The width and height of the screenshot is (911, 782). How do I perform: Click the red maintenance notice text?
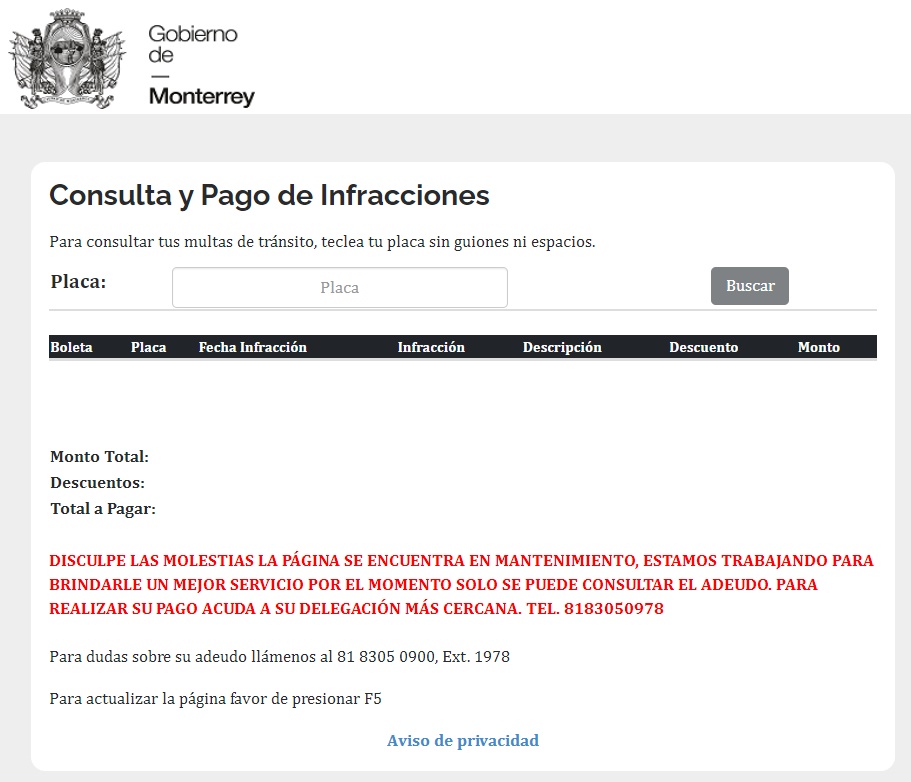click(461, 584)
